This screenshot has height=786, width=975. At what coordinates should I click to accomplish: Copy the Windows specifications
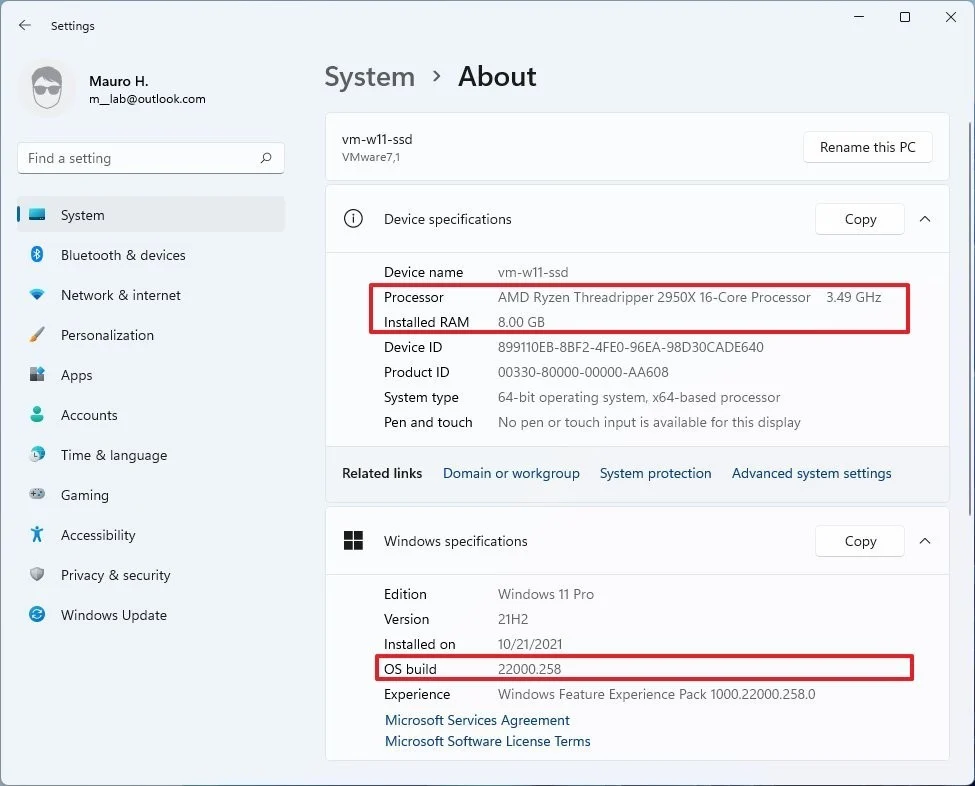pos(860,541)
